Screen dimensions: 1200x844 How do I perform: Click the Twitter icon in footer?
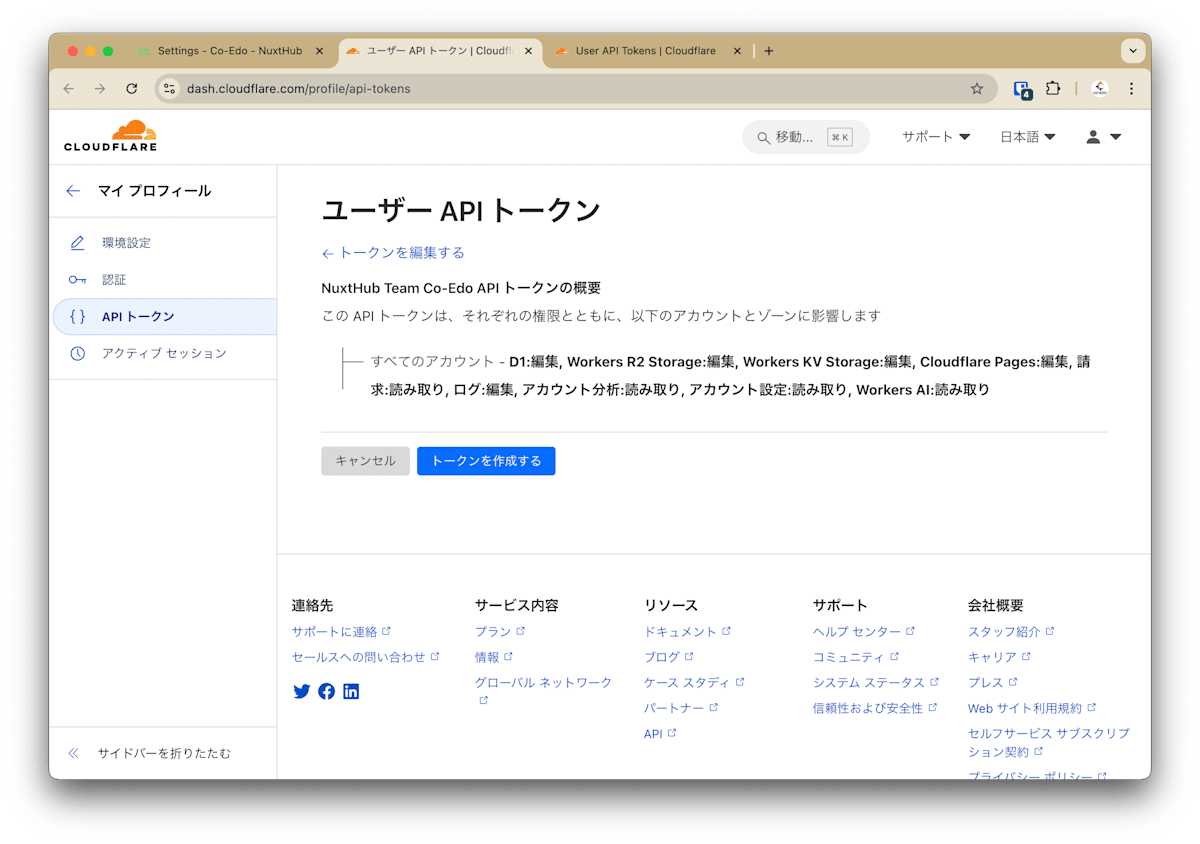pos(302,691)
